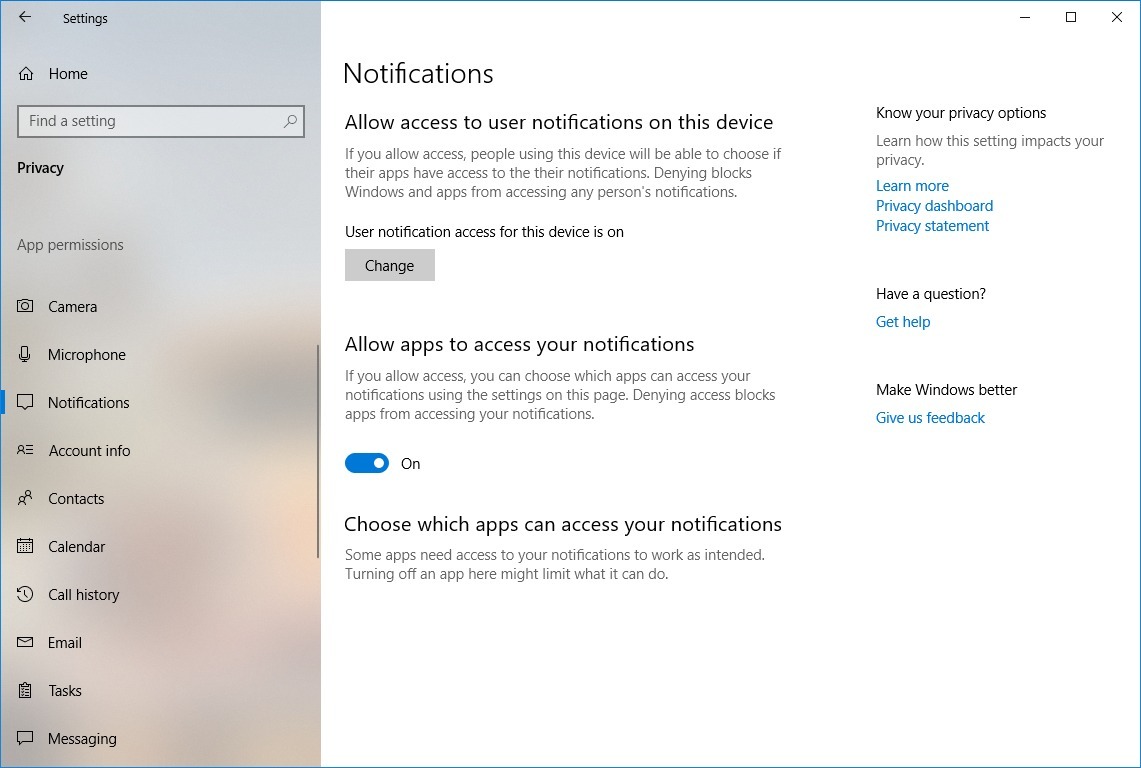This screenshot has height=768, width=1141.
Task: Click the Notifications sidebar icon
Action: pos(25,402)
